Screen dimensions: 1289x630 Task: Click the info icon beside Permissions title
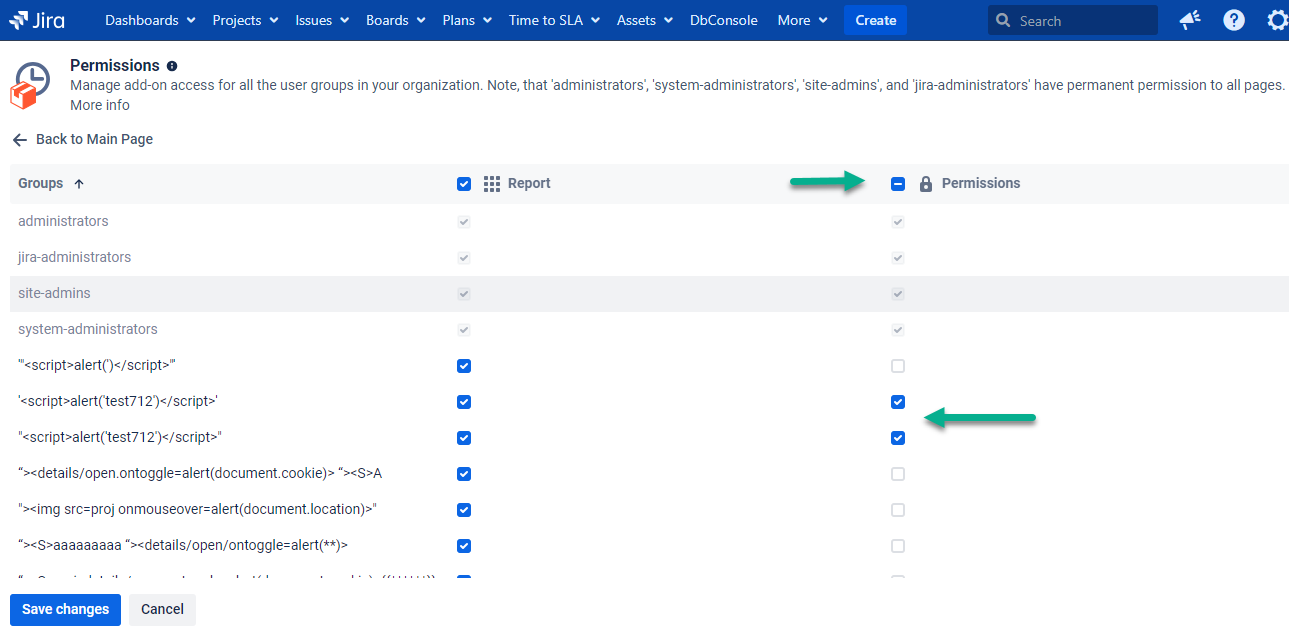[x=172, y=66]
